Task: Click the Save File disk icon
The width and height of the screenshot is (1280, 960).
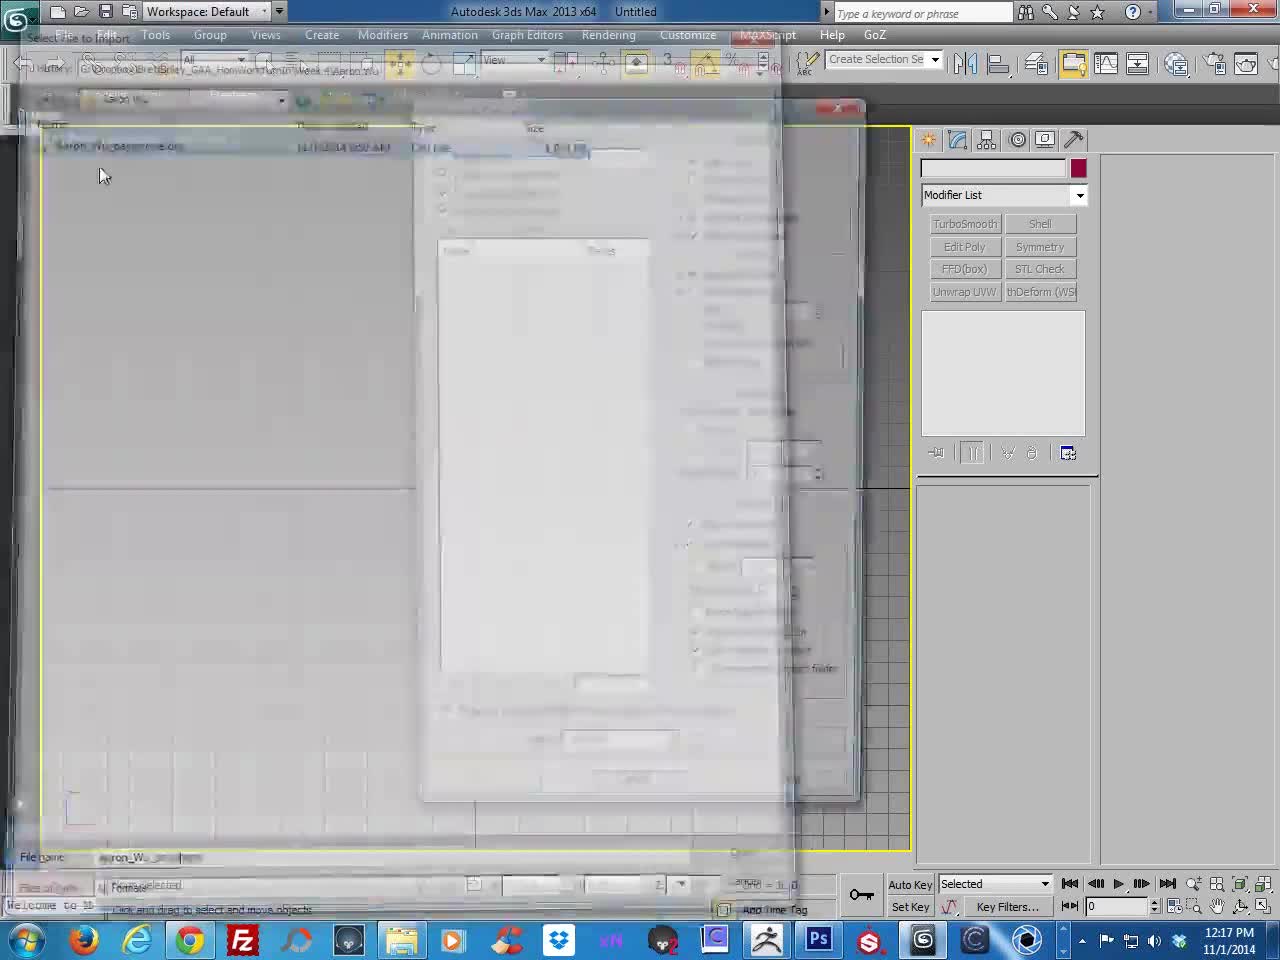Action: (105, 12)
